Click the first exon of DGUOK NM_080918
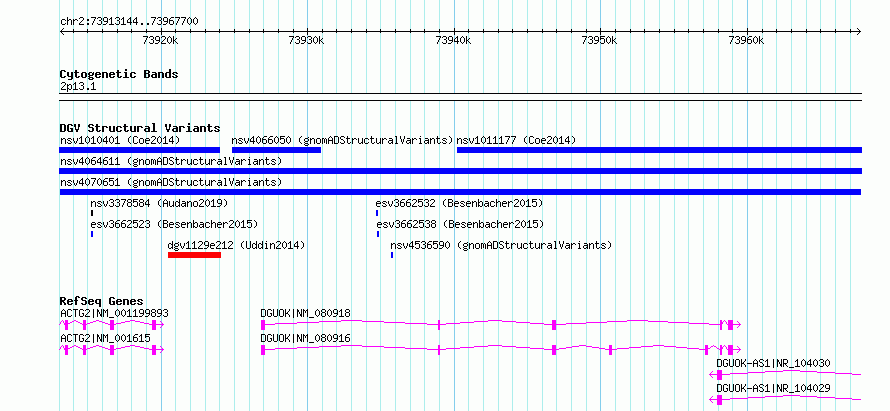890x411 pixels. pyautogui.click(x=263, y=325)
